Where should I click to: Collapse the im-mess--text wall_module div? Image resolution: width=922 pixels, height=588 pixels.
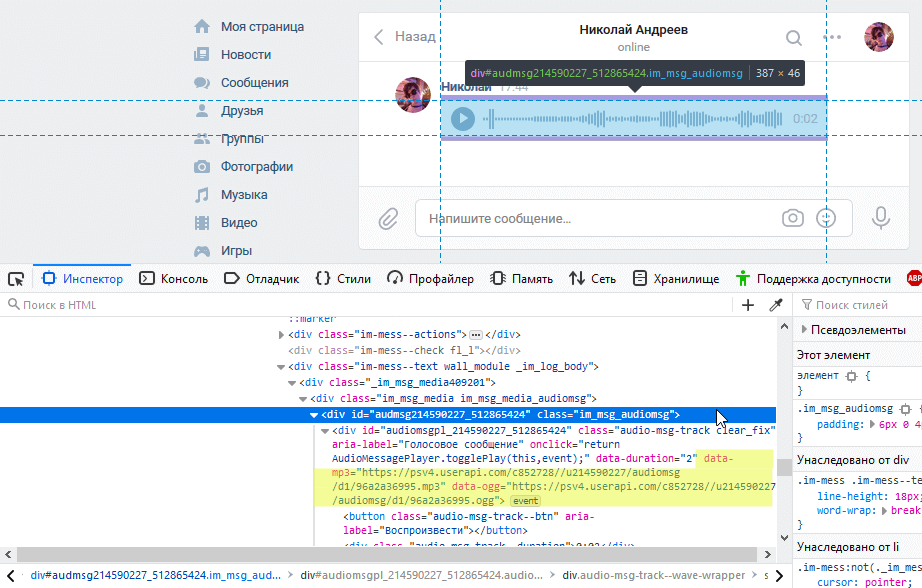[281, 367]
